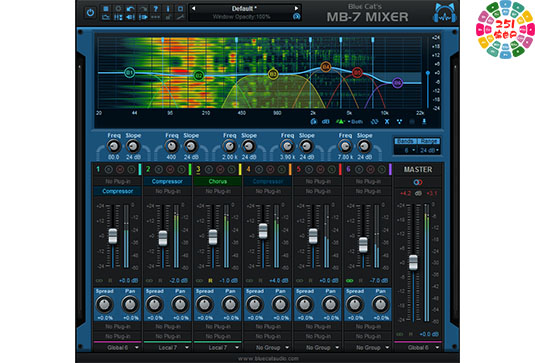Click the redo arrow in toolbar
The height and width of the screenshot is (363, 535).
[143, 9]
